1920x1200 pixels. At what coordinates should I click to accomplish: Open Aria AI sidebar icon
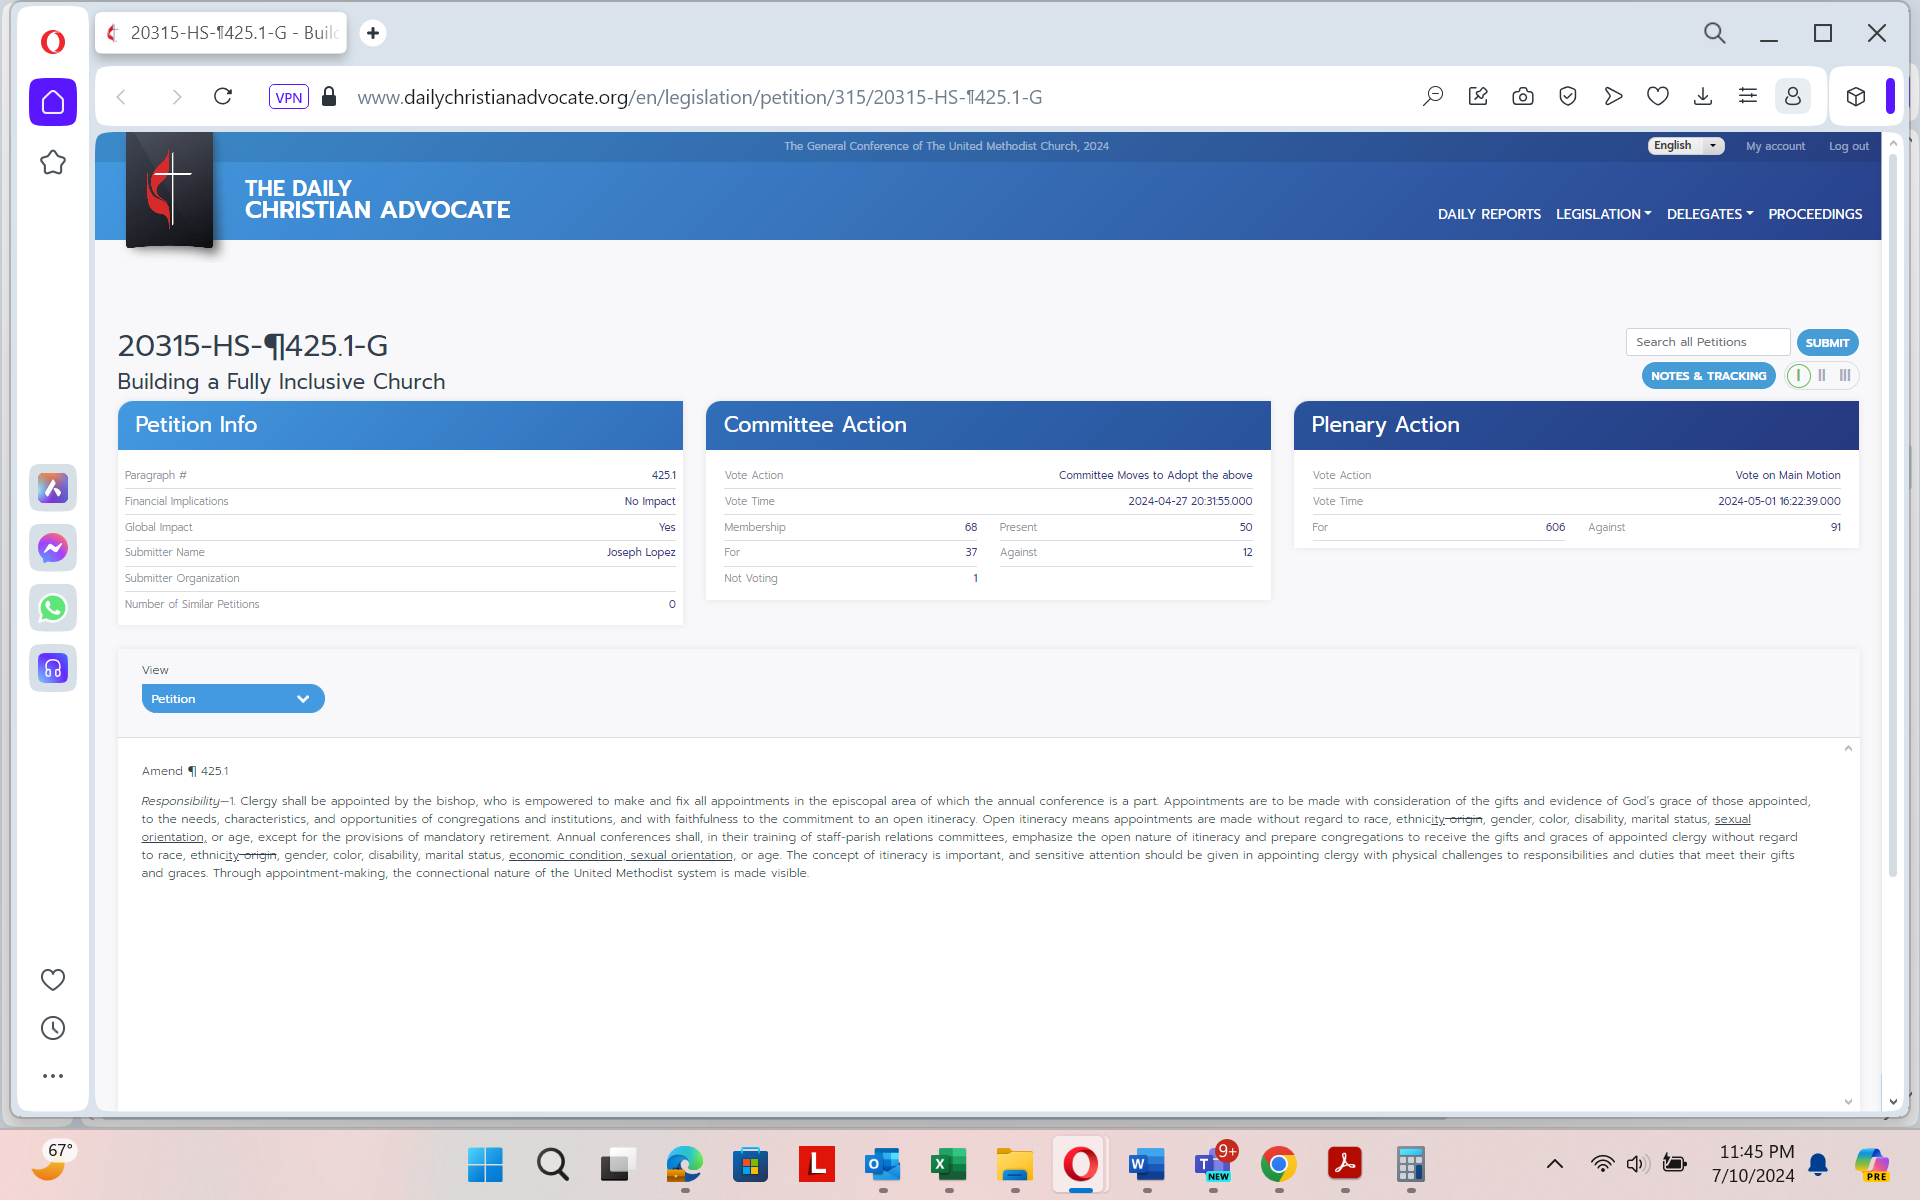[53, 488]
